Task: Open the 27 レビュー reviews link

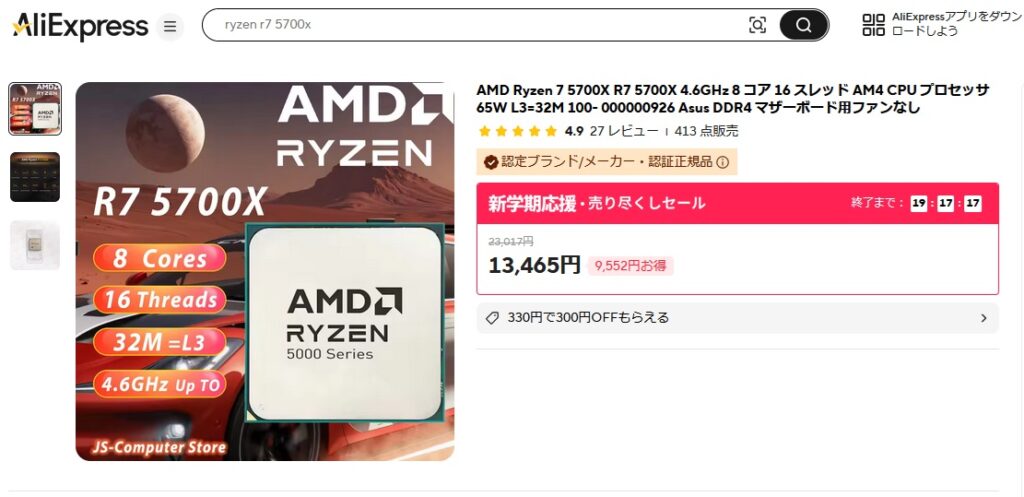Action: click(624, 131)
